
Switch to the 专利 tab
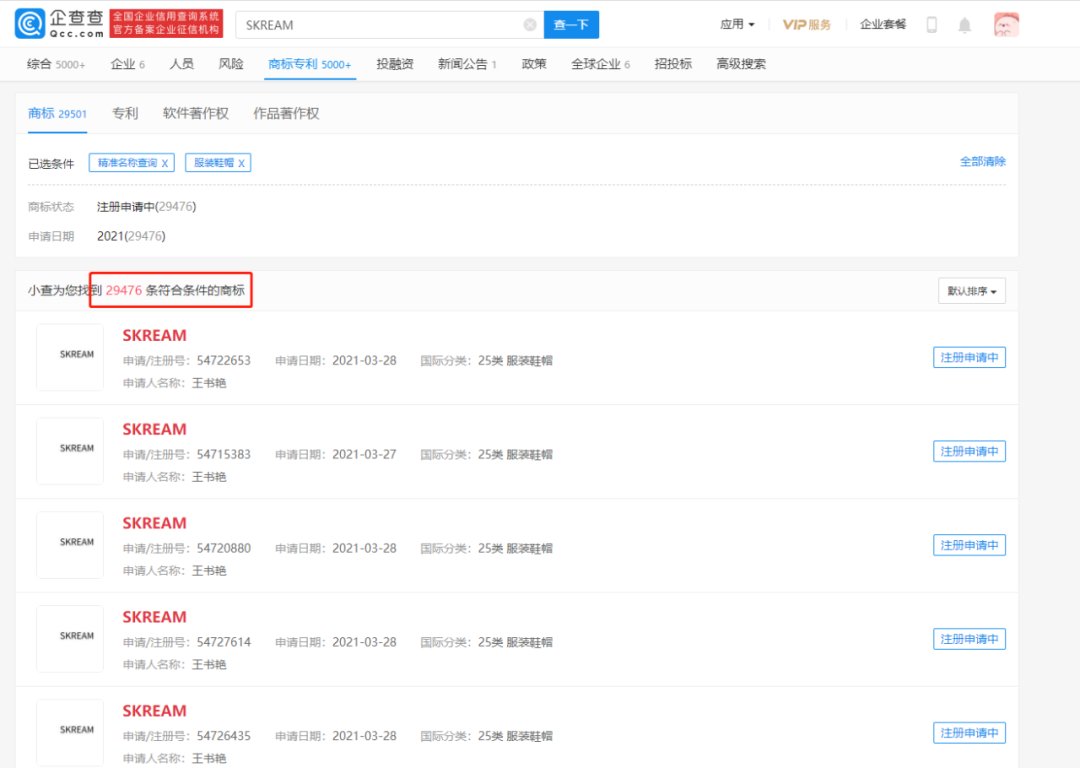pyautogui.click(x=125, y=113)
